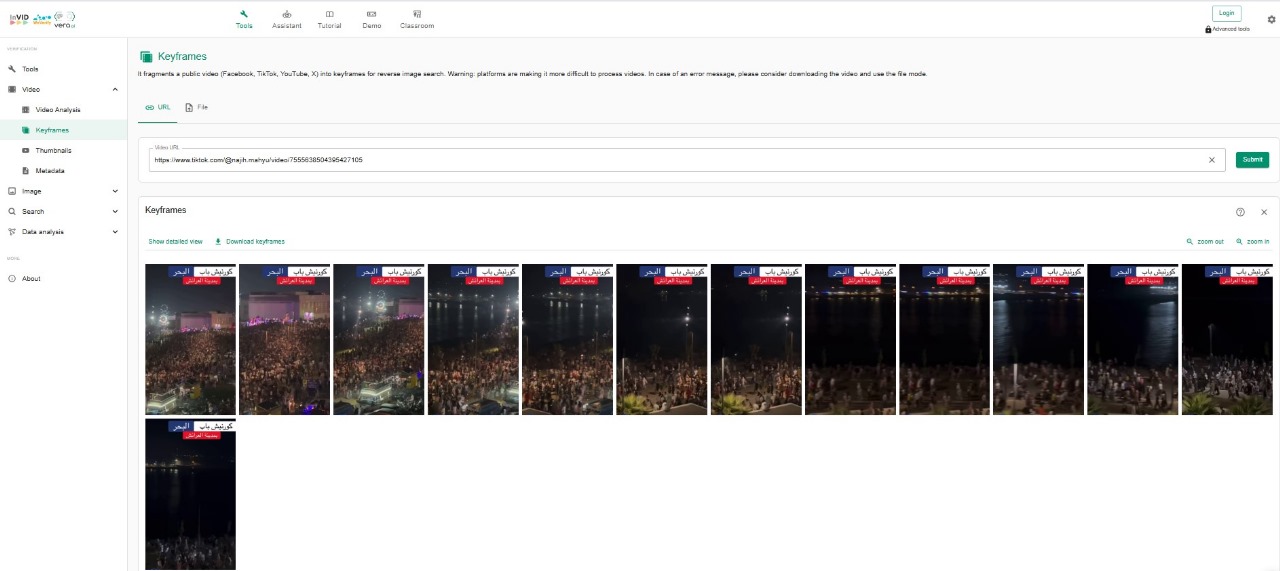Switch to the File tab
Screen dimensions: 1280x571
196,107
